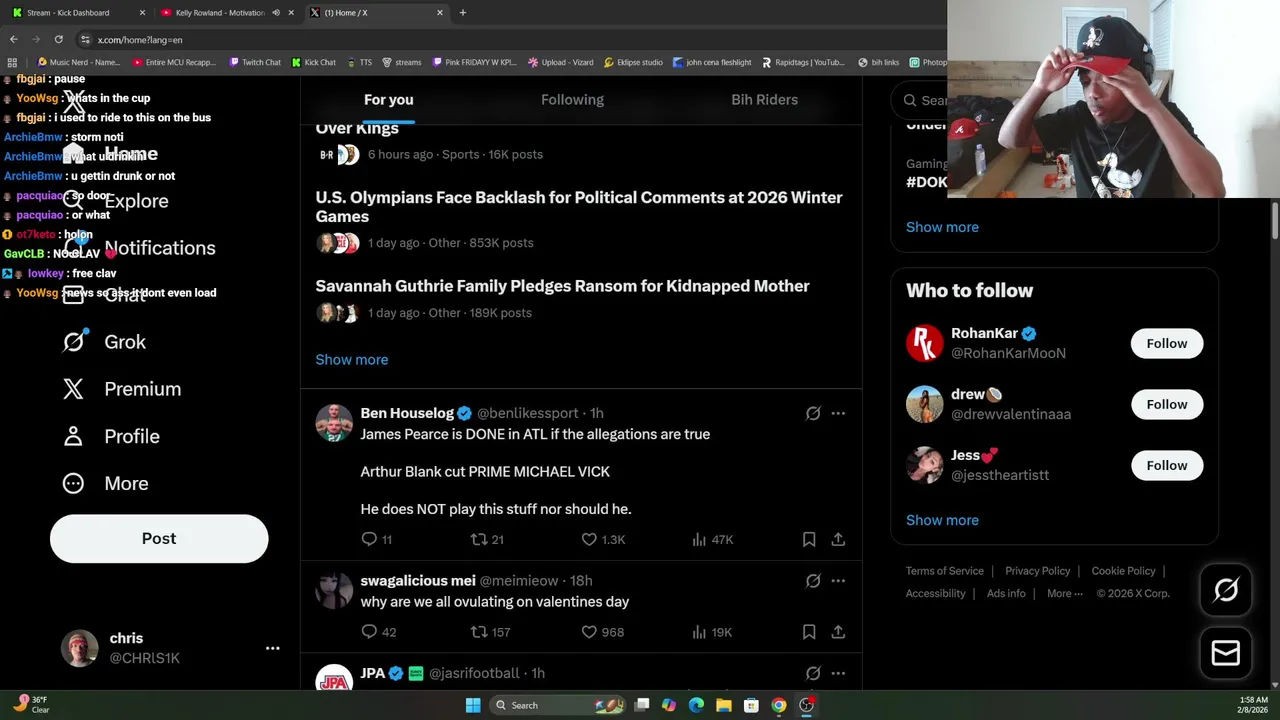Open Chrome from the taskbar
This screenshot has width=1280, height=720.
click(779, 705)
